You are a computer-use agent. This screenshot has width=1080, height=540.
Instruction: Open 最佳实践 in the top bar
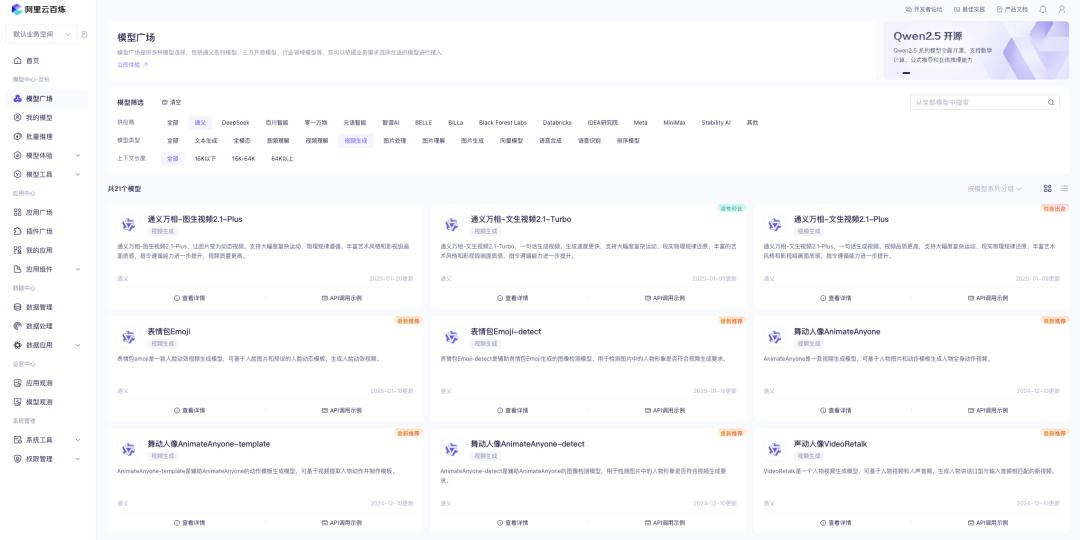970,10
